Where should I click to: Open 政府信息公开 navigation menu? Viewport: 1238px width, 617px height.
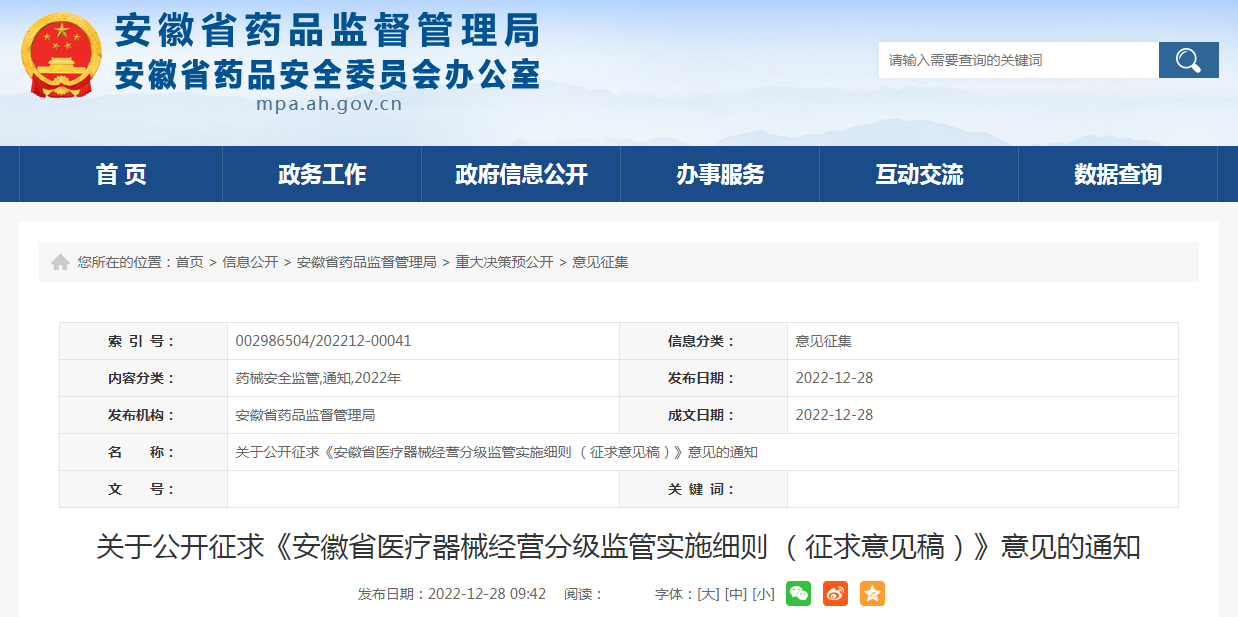pyautogui.click(x=521, y=174)
